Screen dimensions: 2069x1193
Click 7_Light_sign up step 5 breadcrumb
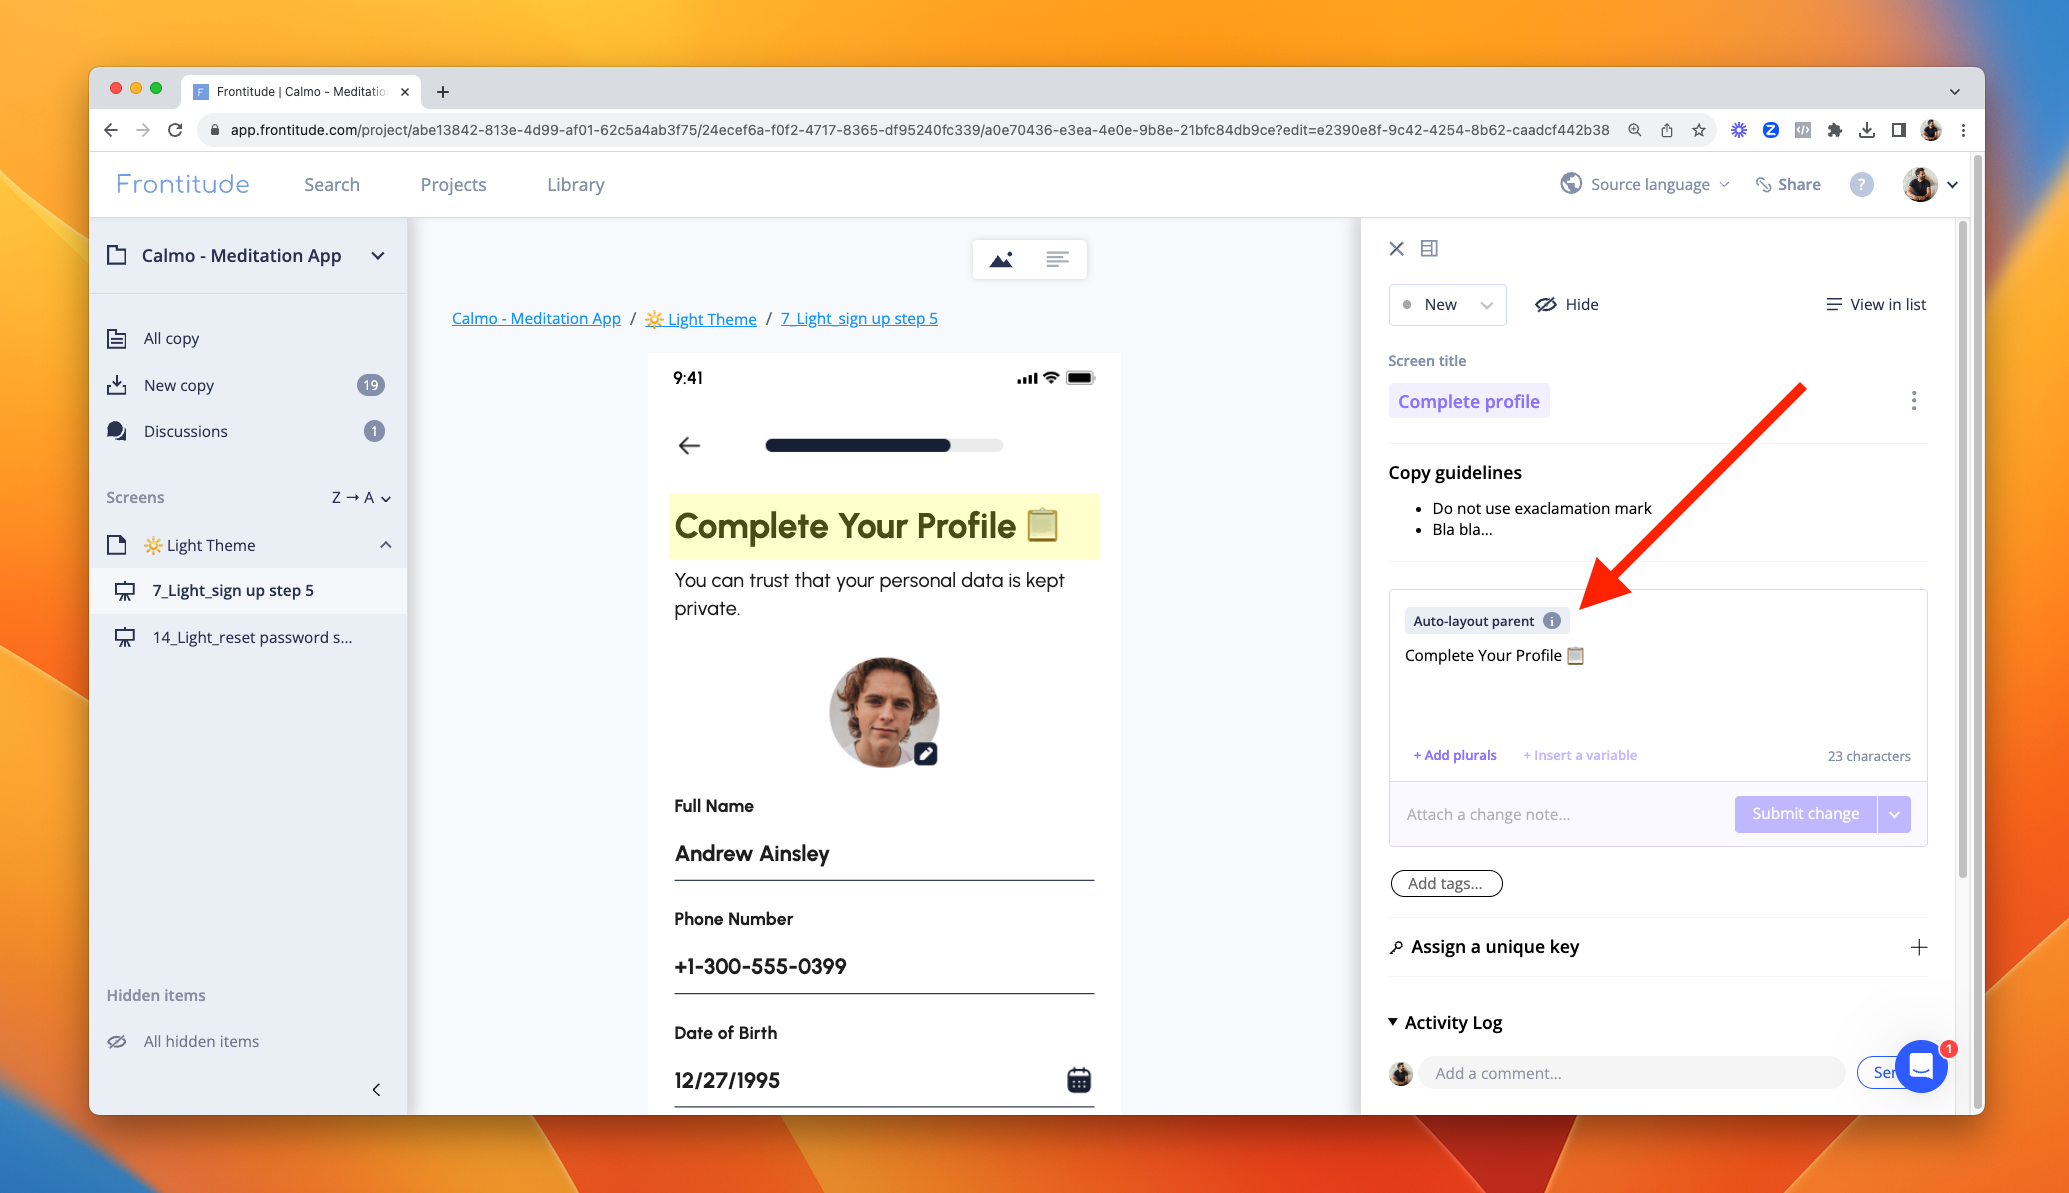click(x=859, y=319)
